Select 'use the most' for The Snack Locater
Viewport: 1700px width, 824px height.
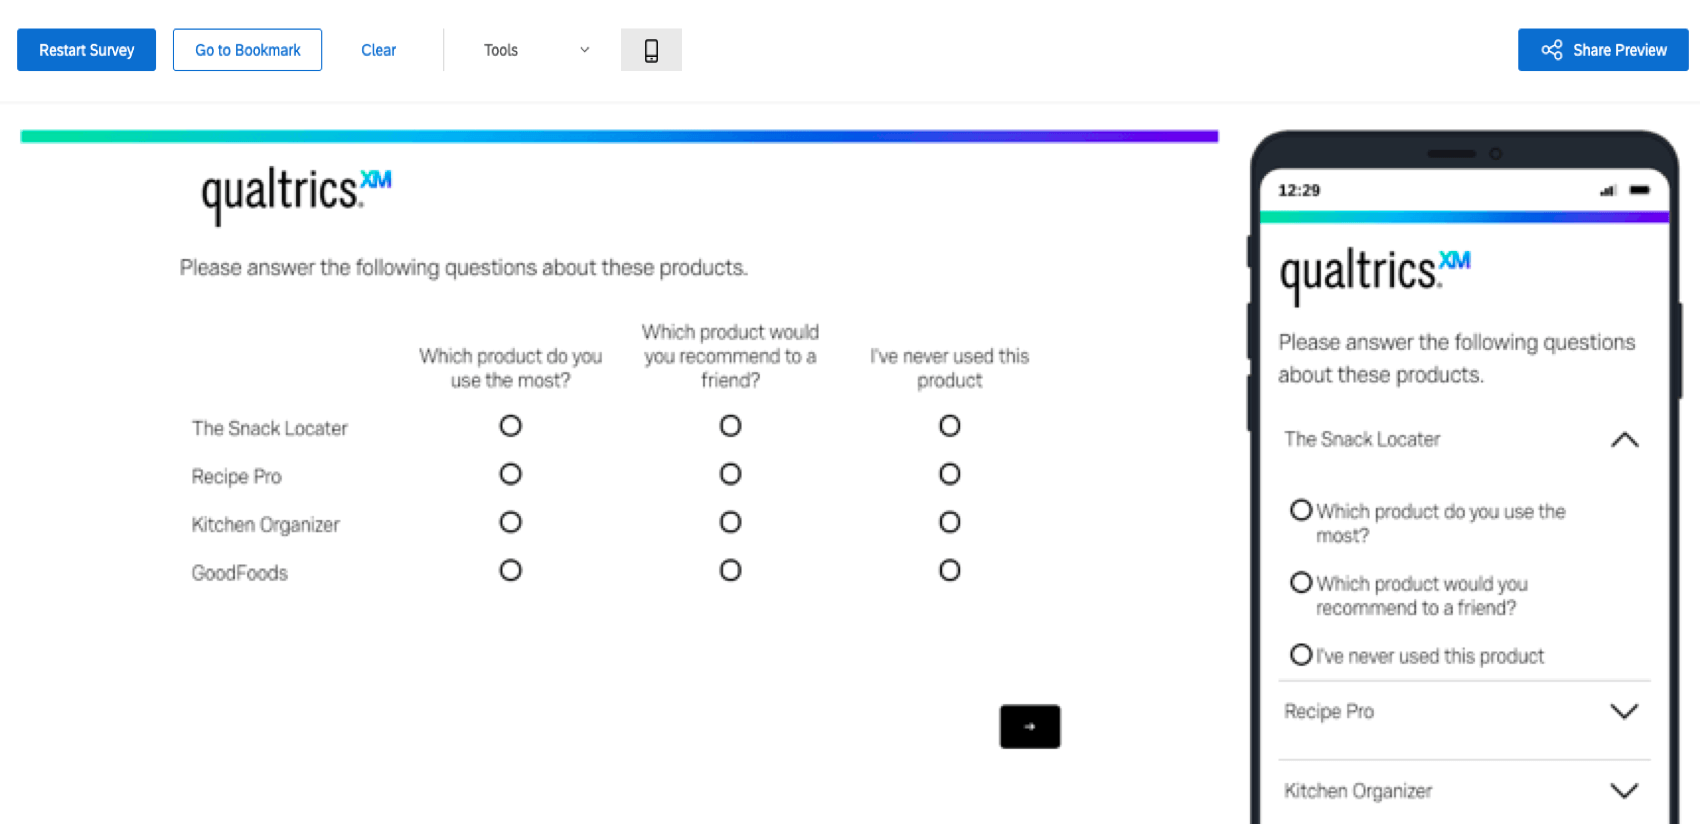pos(510,425)
